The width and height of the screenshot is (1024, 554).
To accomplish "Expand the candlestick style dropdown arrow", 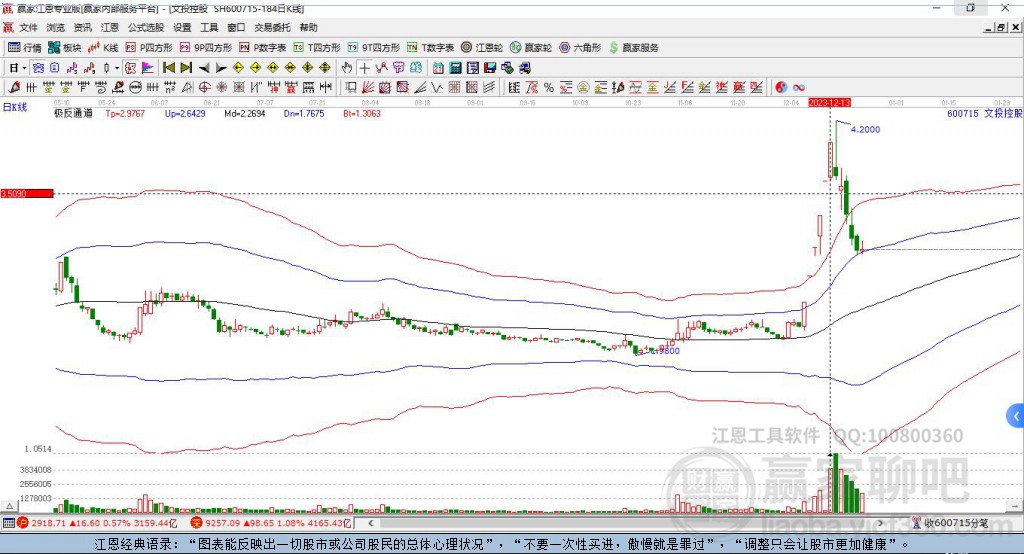I will (117, 68).
